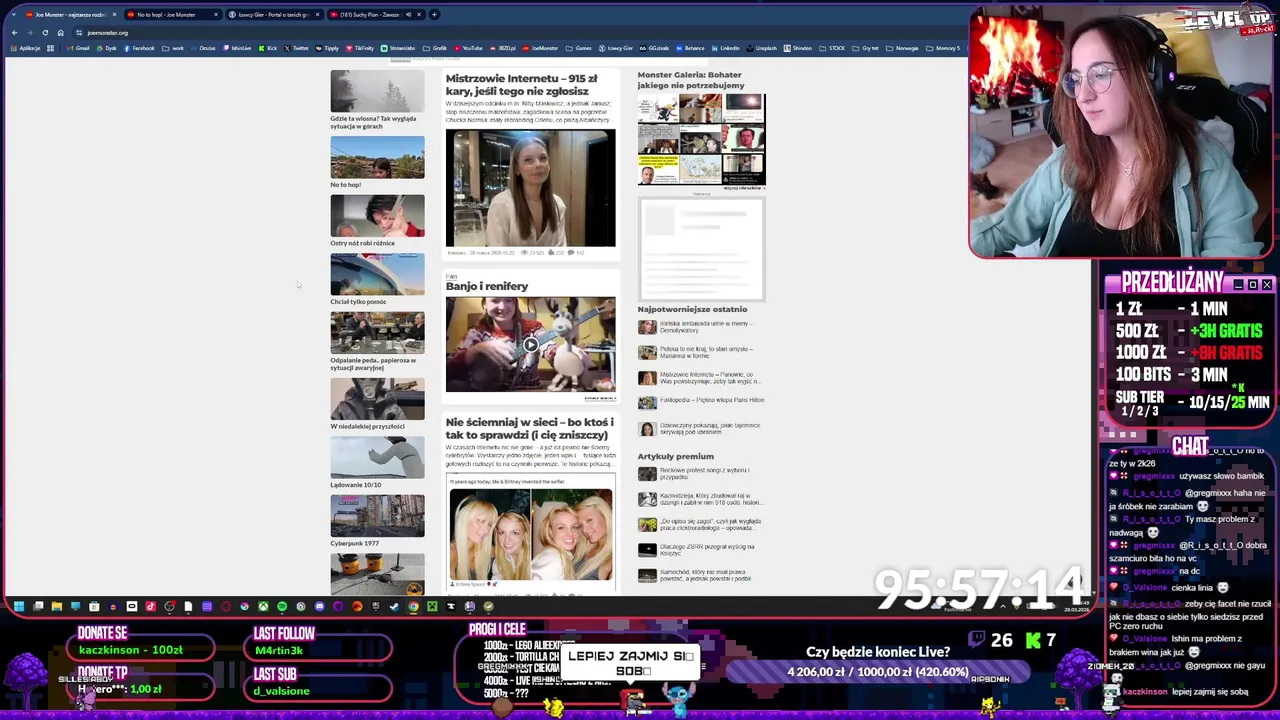This screenshot has height=720, width=1280.
Task: Open the Streamlabs bookmark
Action: [x=397, y=48]
